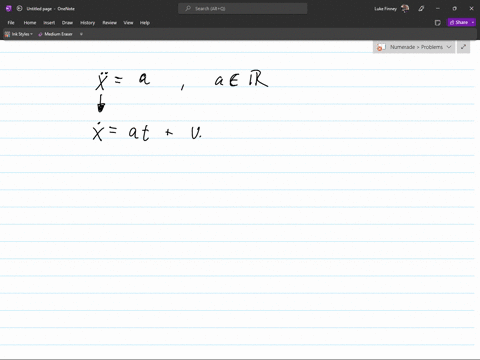
Task: Click the notebook icon beside Numerade
Action: [x=381, y=47]
